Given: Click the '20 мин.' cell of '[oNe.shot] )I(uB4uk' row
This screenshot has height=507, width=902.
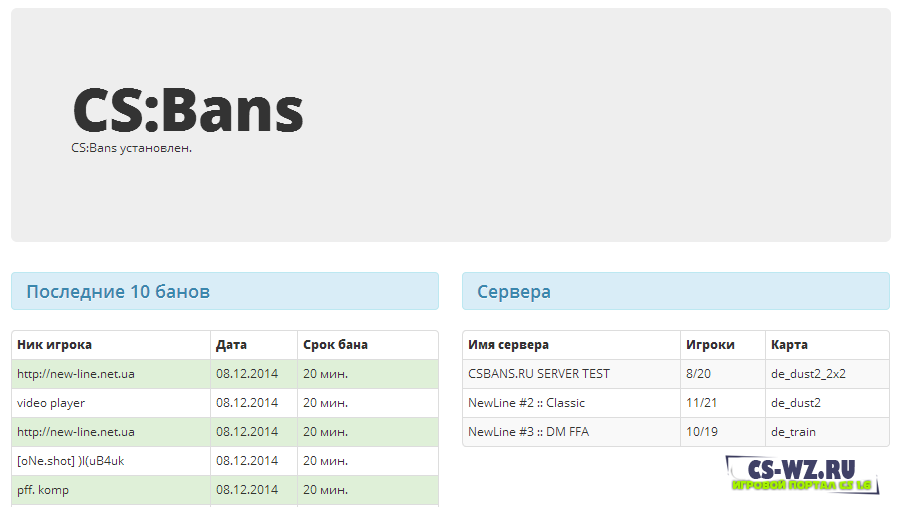Looking at the screenshot, I should 368,461.
